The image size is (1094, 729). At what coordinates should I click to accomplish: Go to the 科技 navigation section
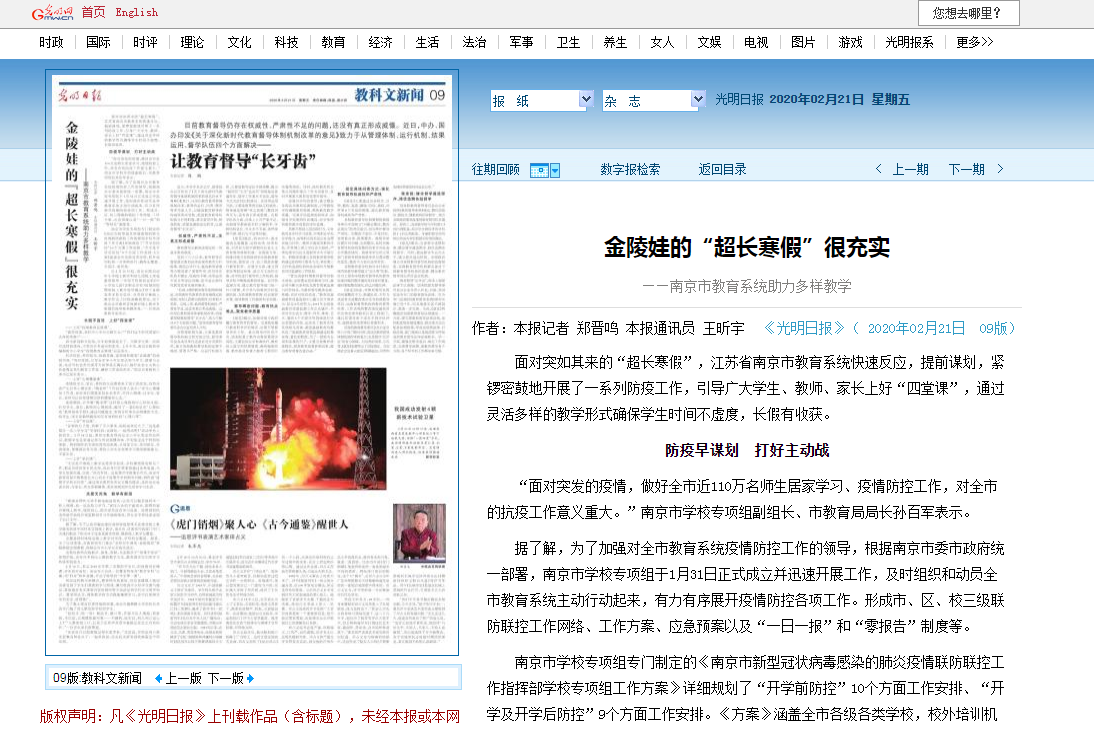click(x=286, y=42)
